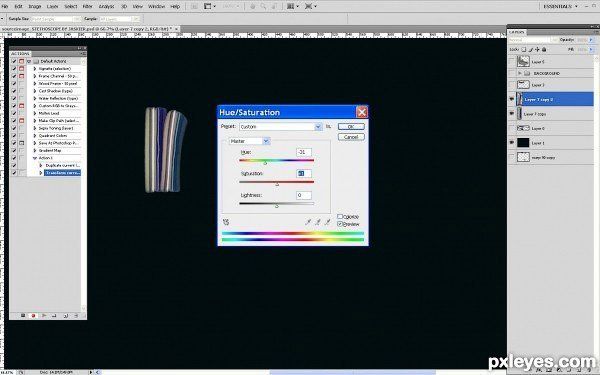Click the Zoom tool icon in top bar
600x375 pixels.
click(x=263, y=7)
